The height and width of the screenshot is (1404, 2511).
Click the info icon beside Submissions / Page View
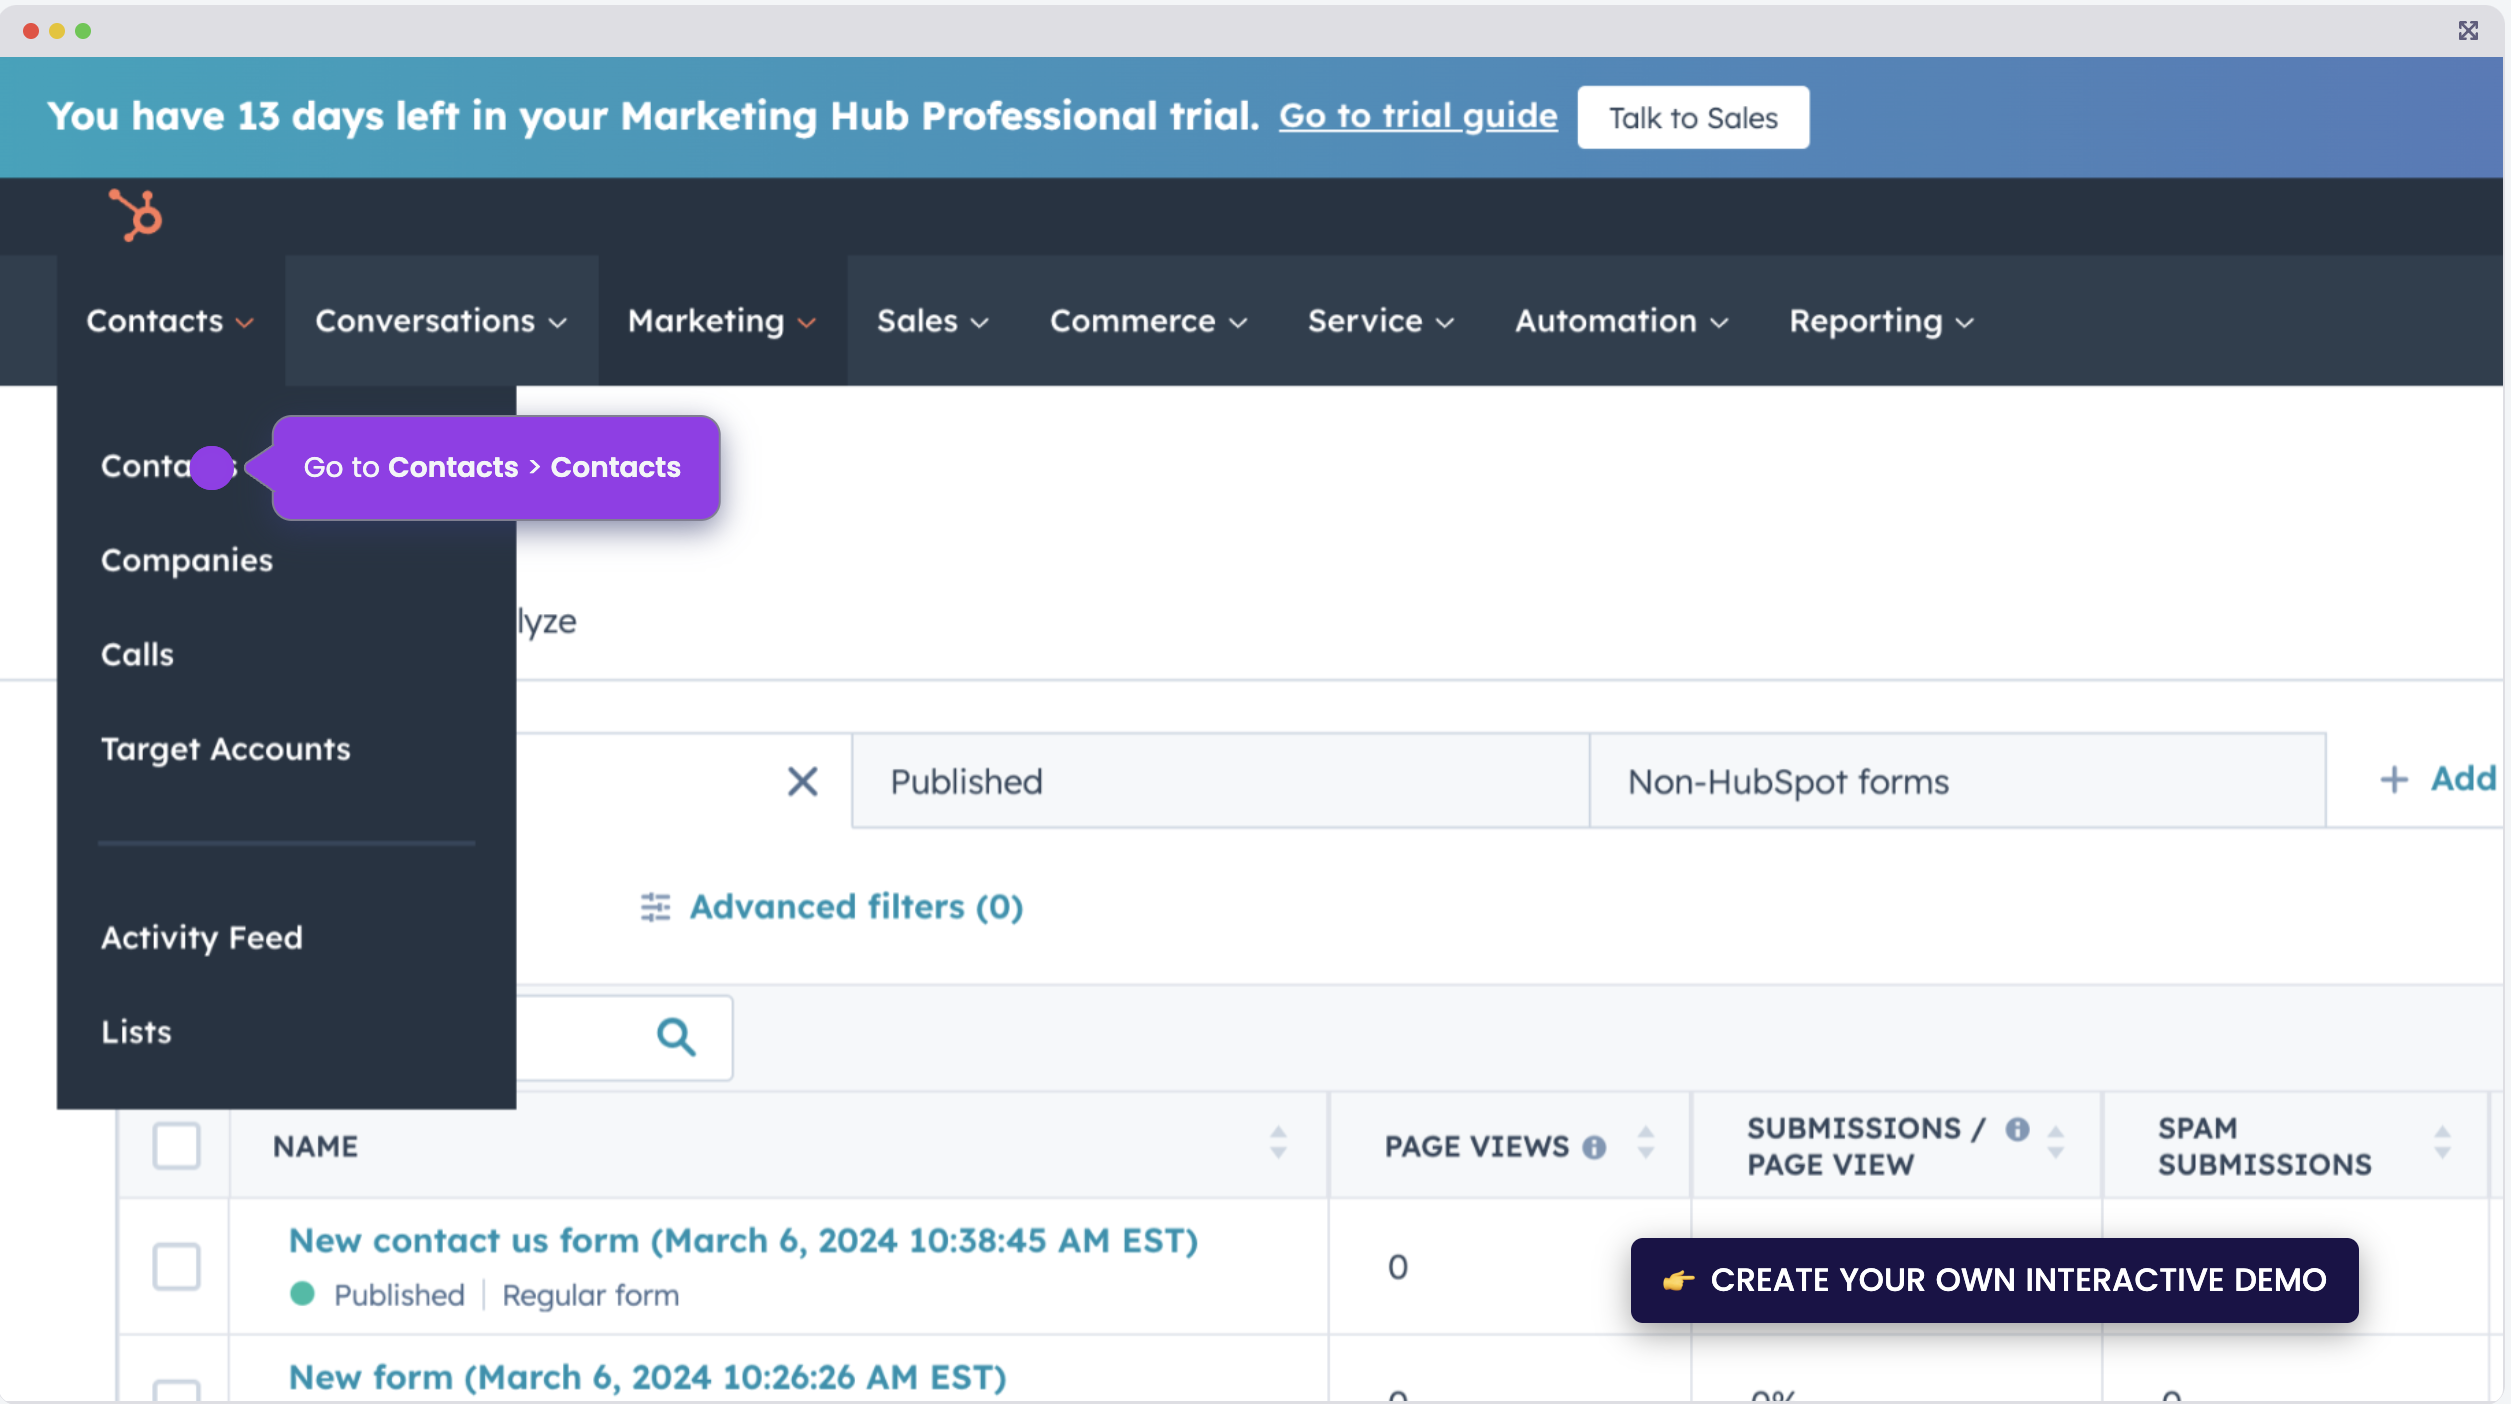click(2018, 1131)
